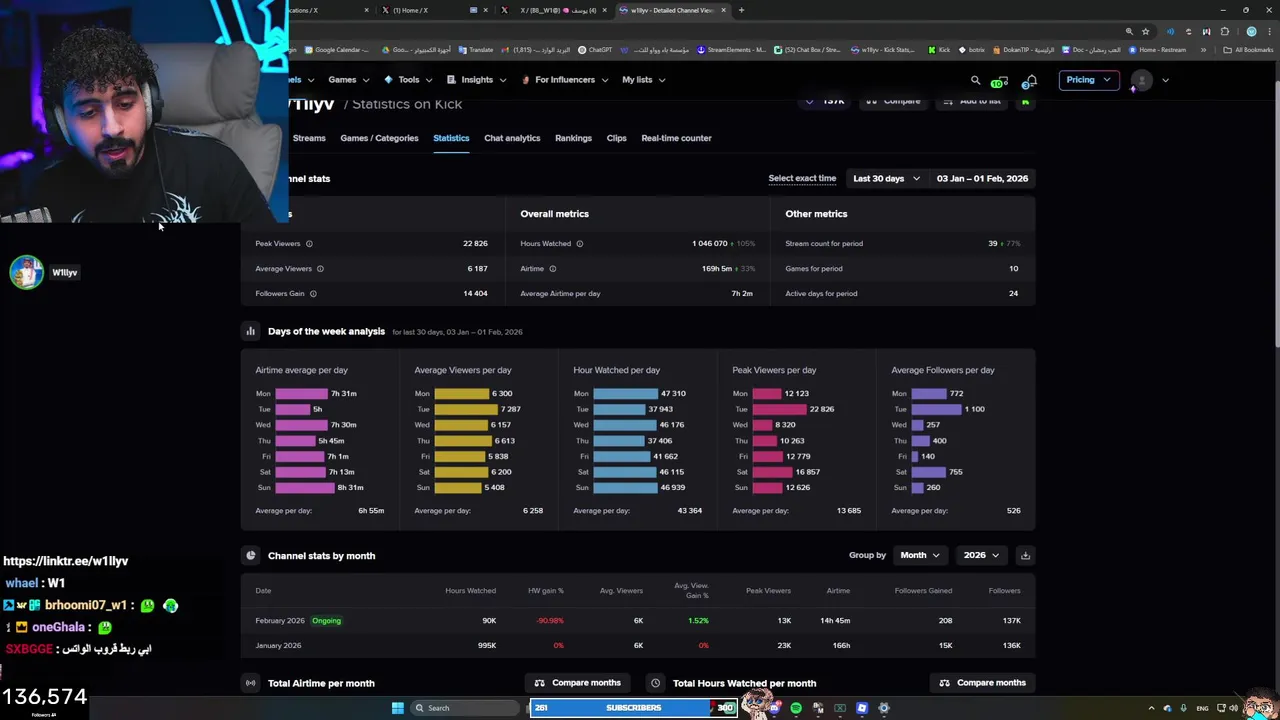Click the W1llyv channel avatar on overlay
The image size is (1280, 720).
click(x=27, y=272)
